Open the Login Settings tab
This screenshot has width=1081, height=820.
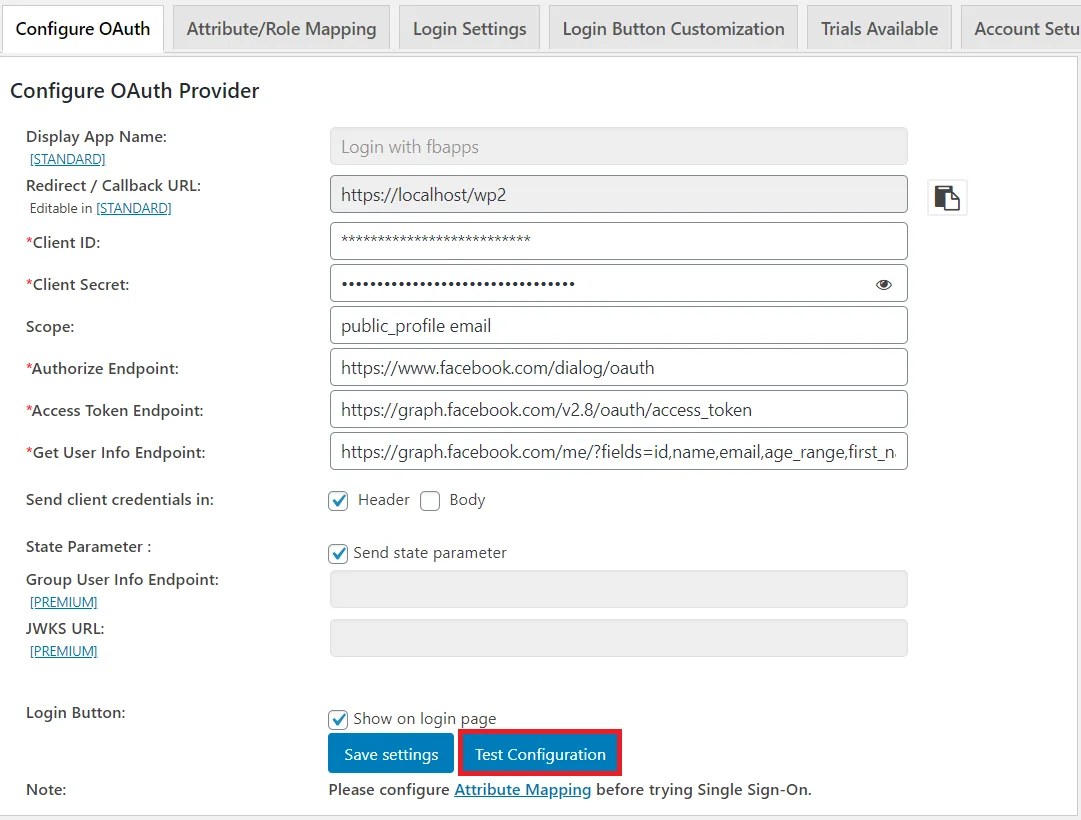pos(468,28)
